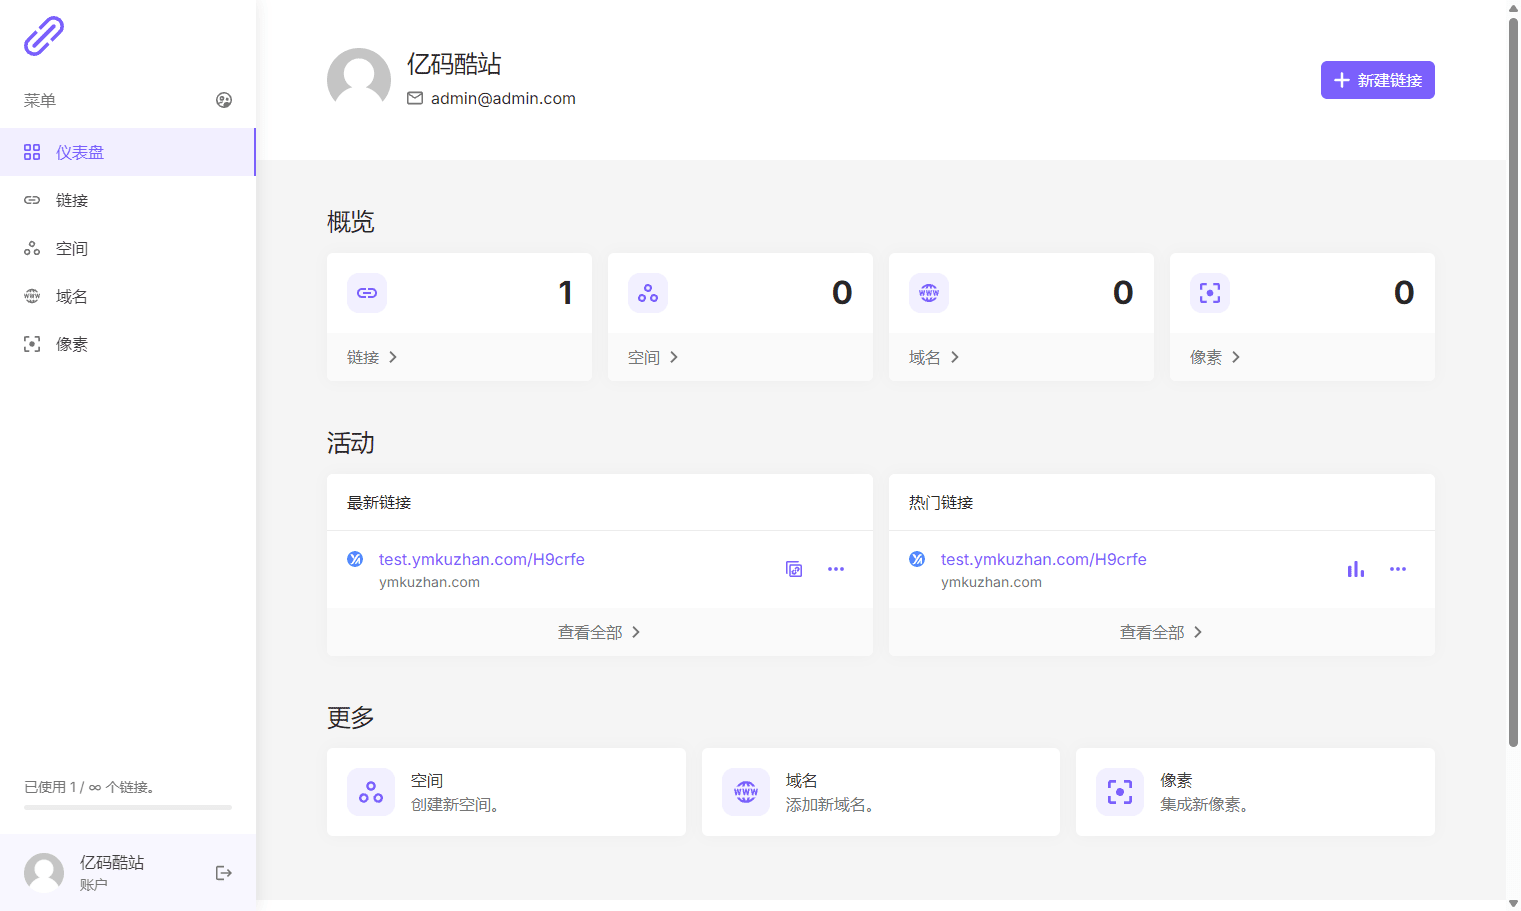Click the page vertical scrollbar

1513,382
